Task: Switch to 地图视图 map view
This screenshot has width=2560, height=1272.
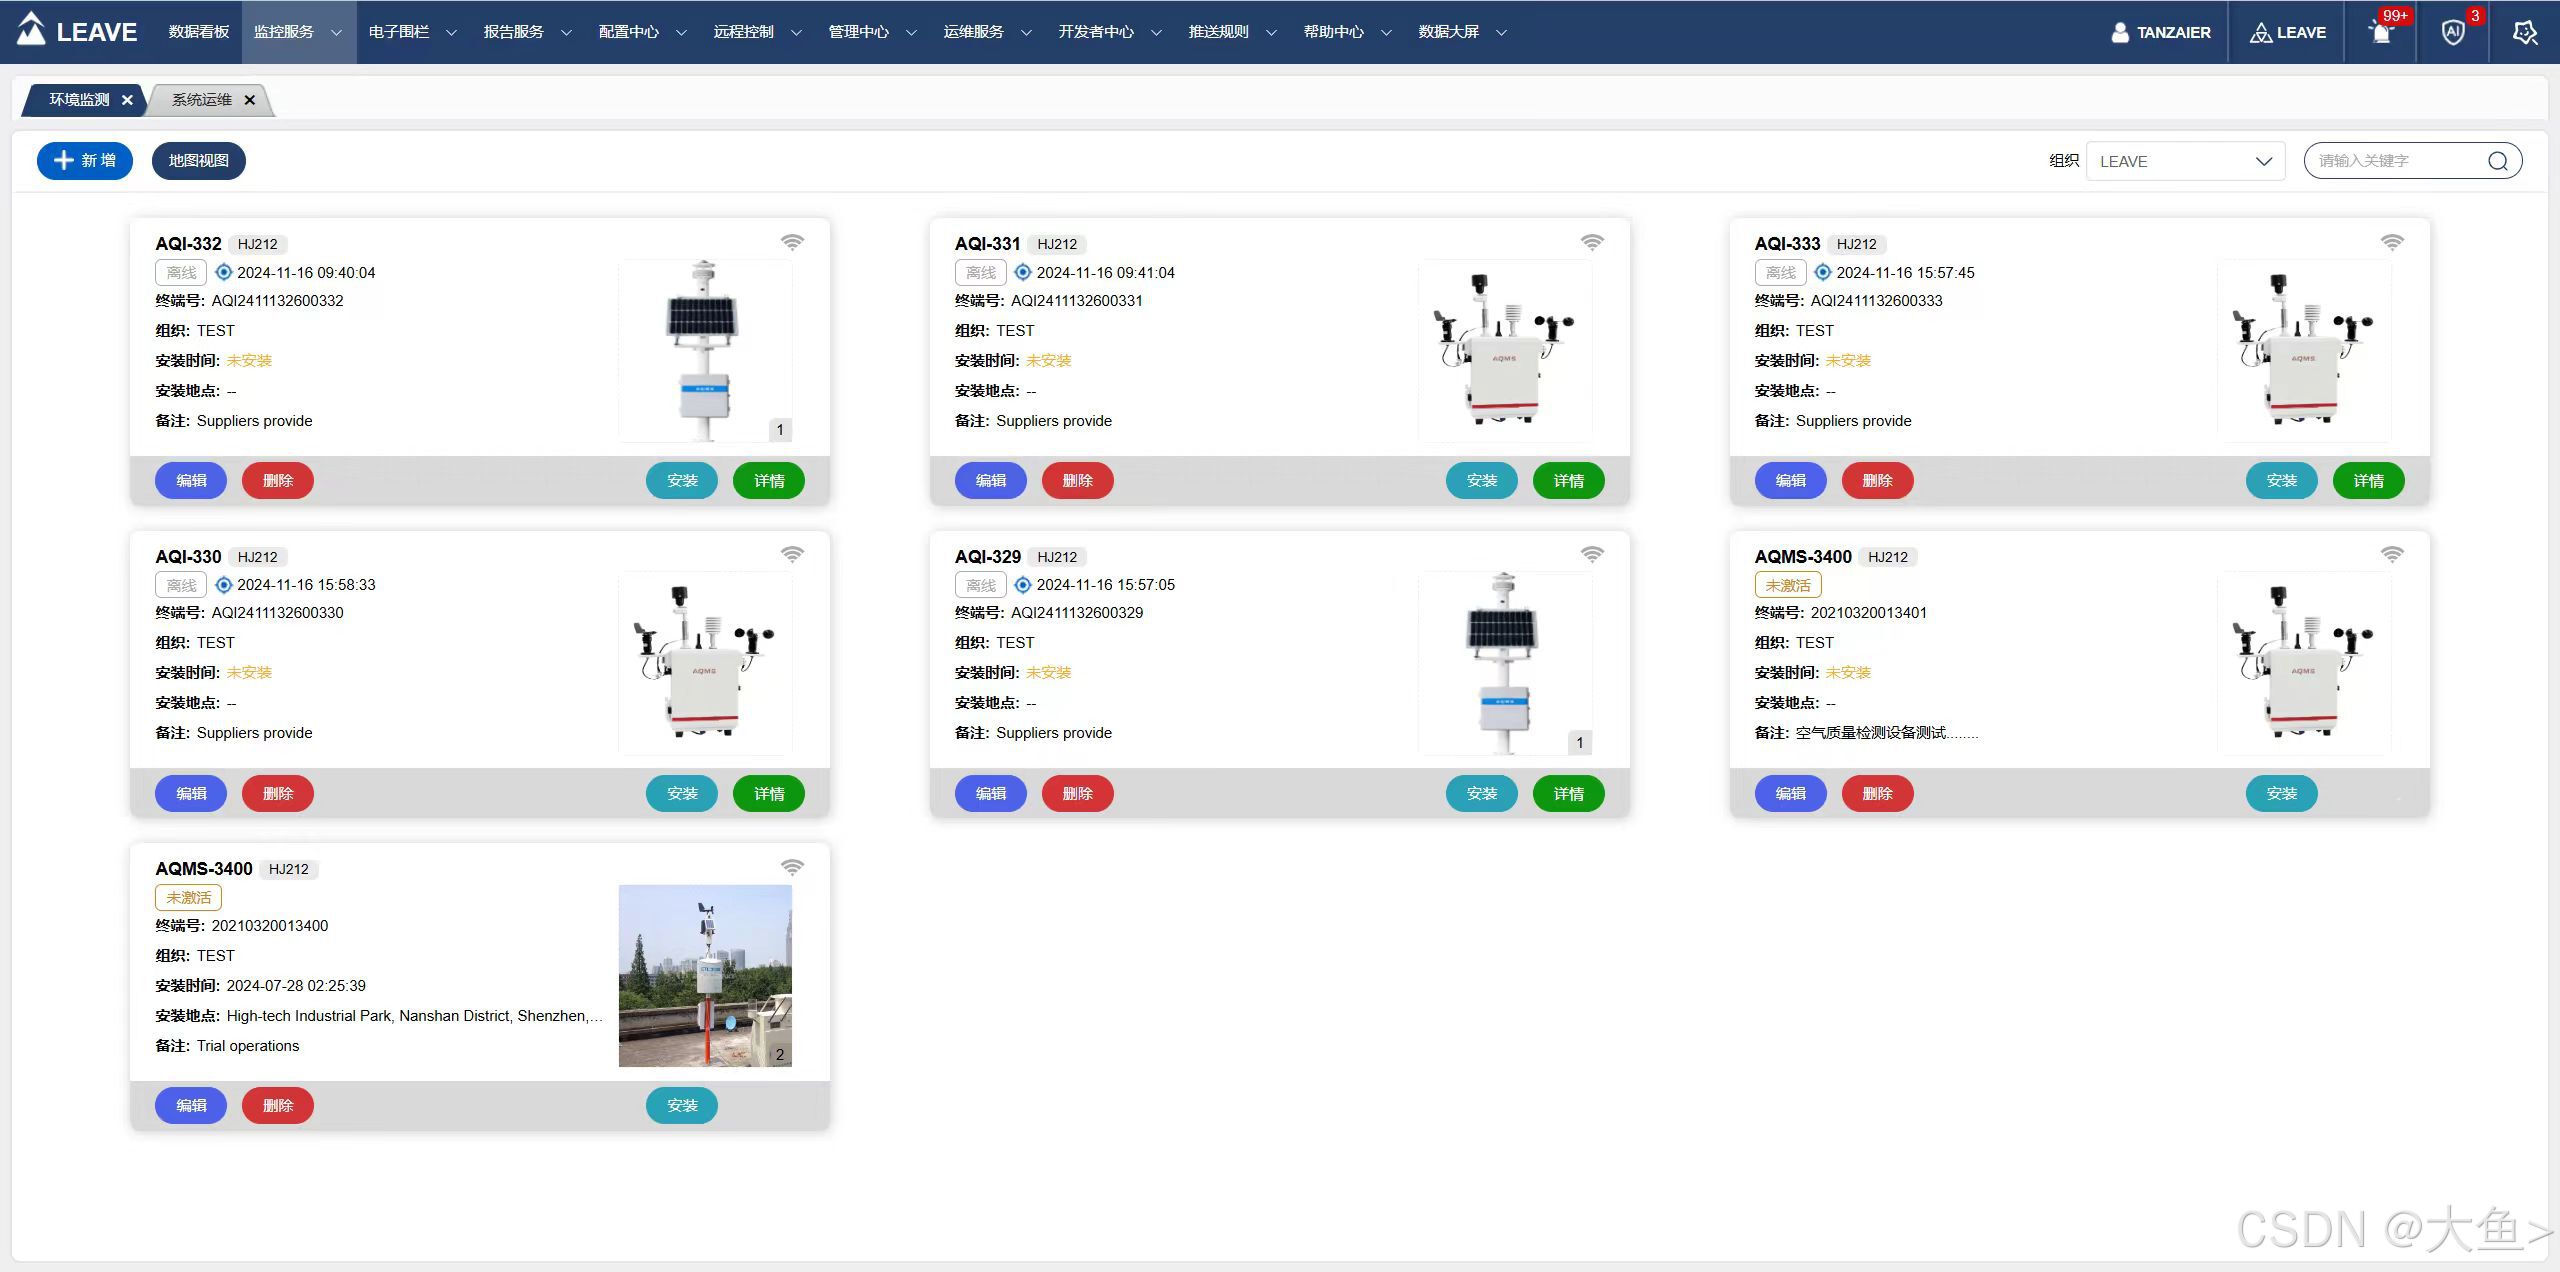Action: tap(198, 161)
